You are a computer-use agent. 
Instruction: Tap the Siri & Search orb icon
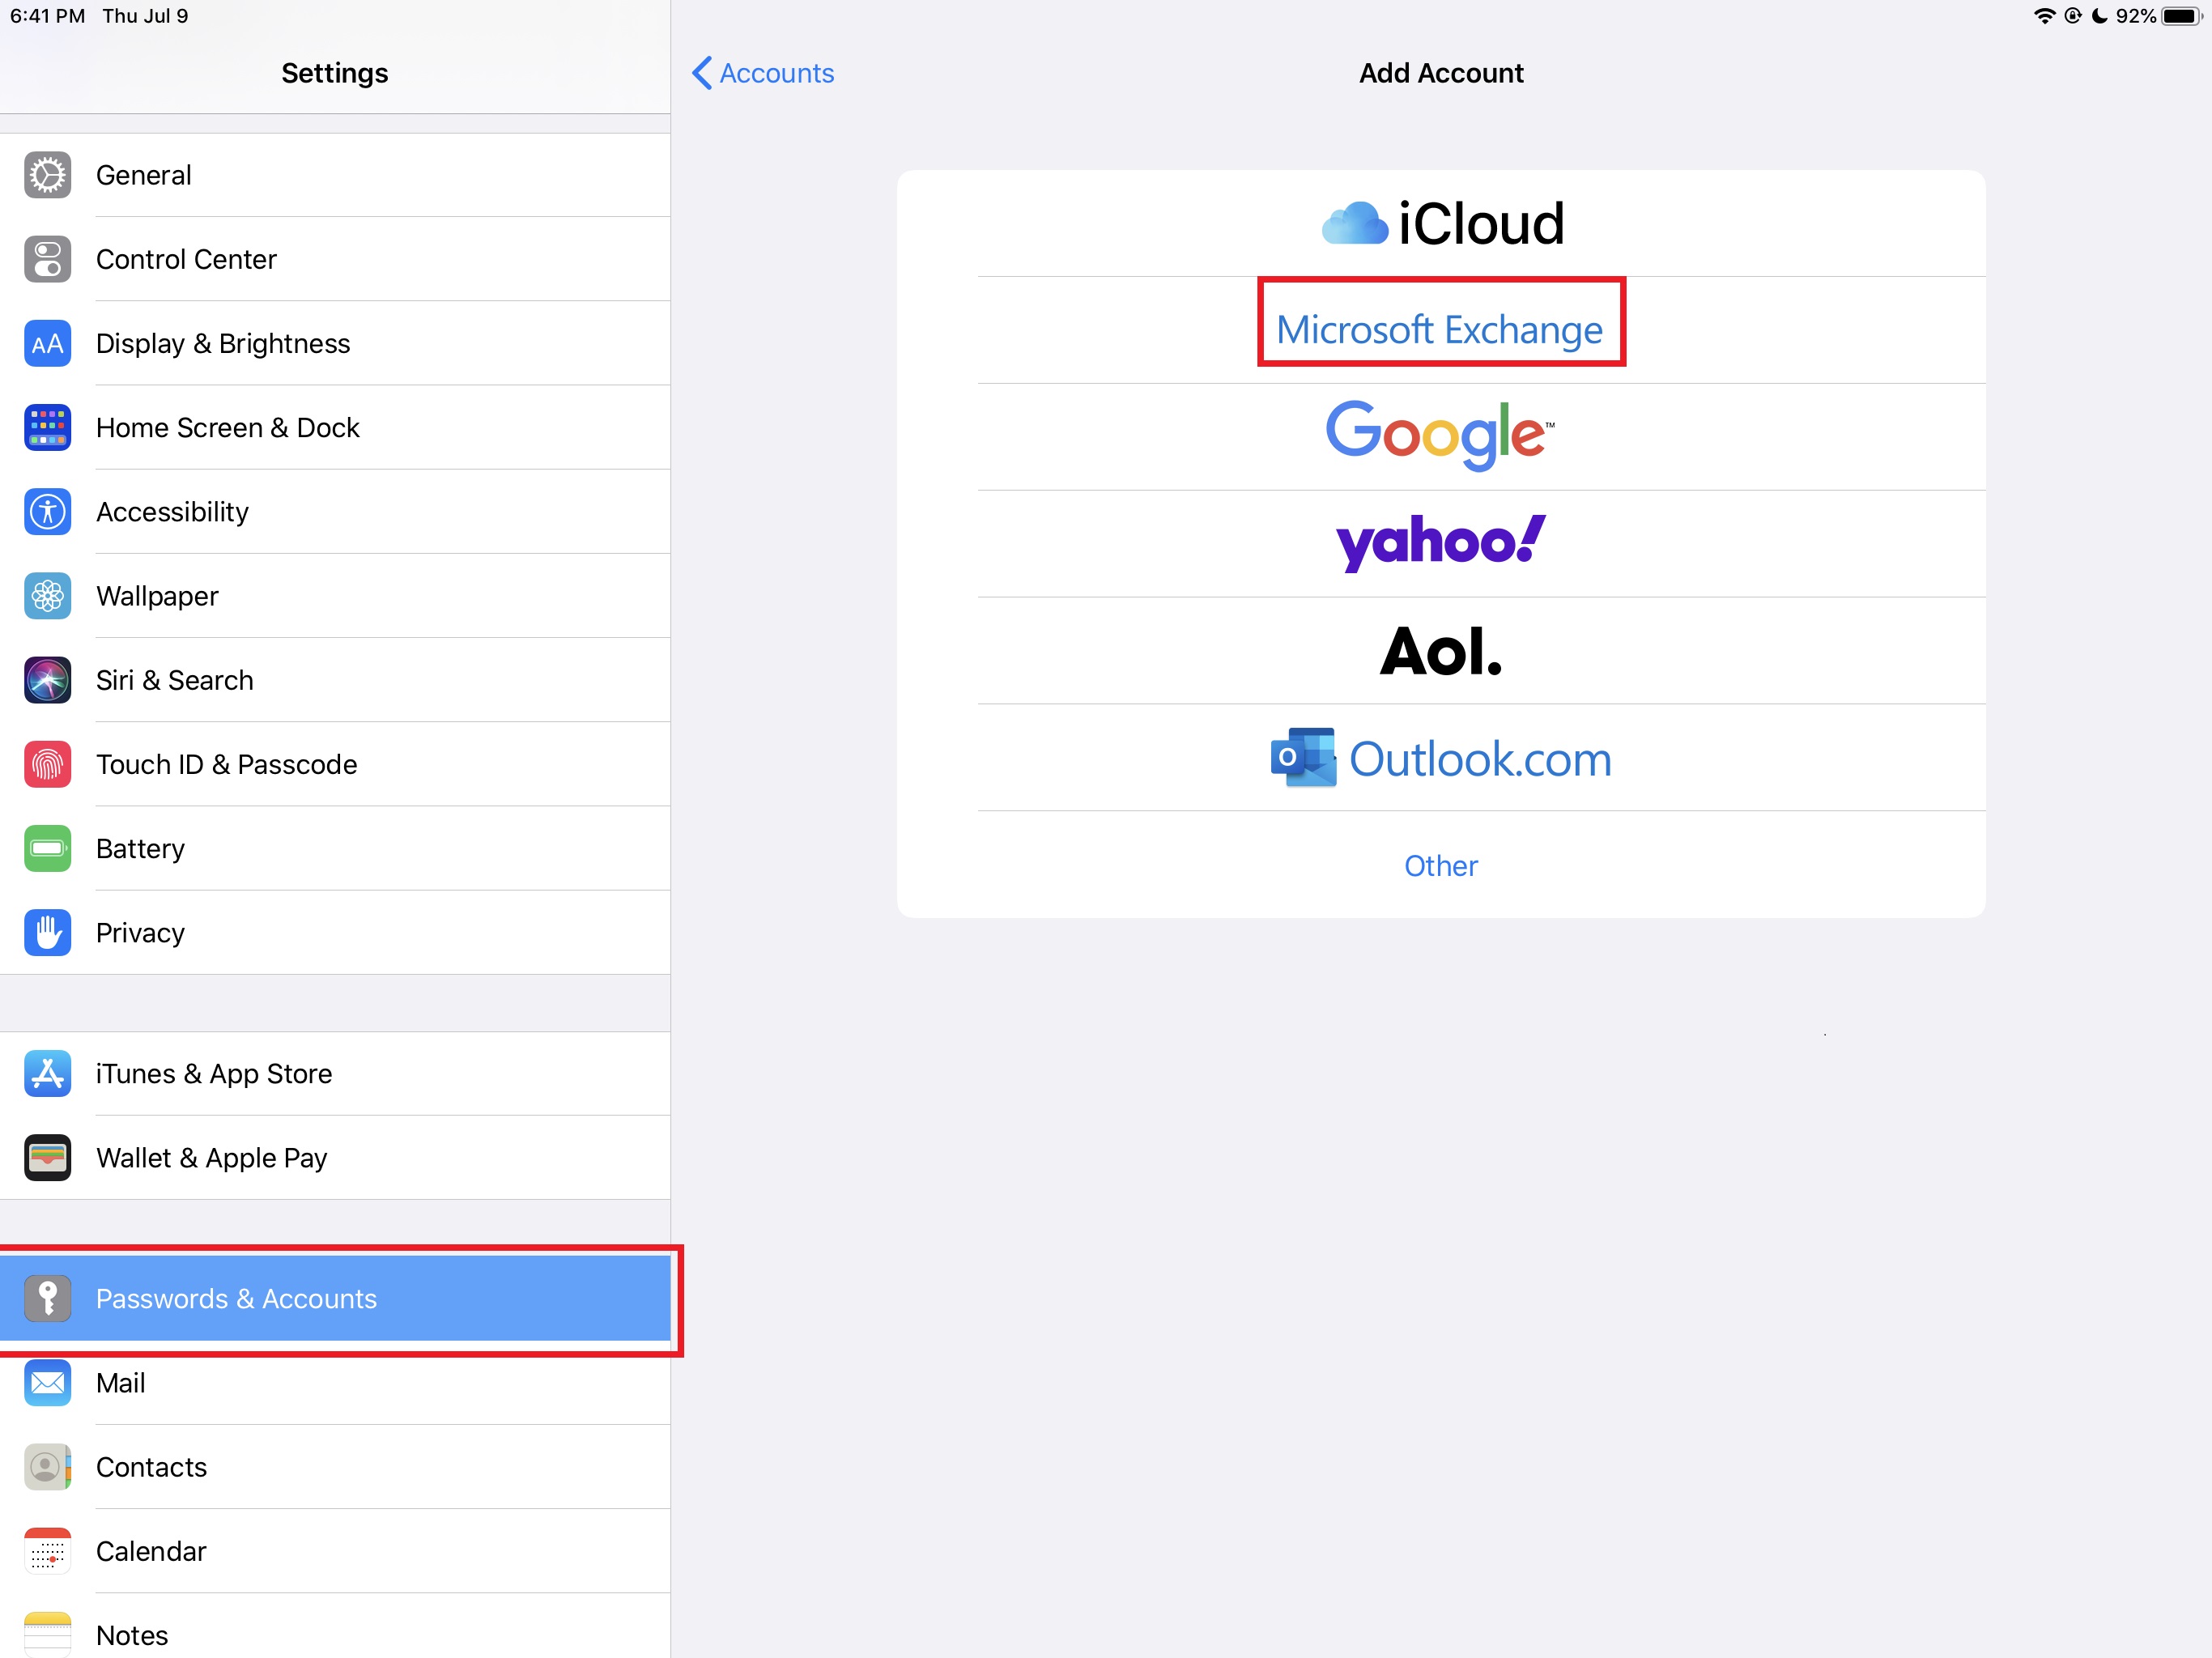47,680
